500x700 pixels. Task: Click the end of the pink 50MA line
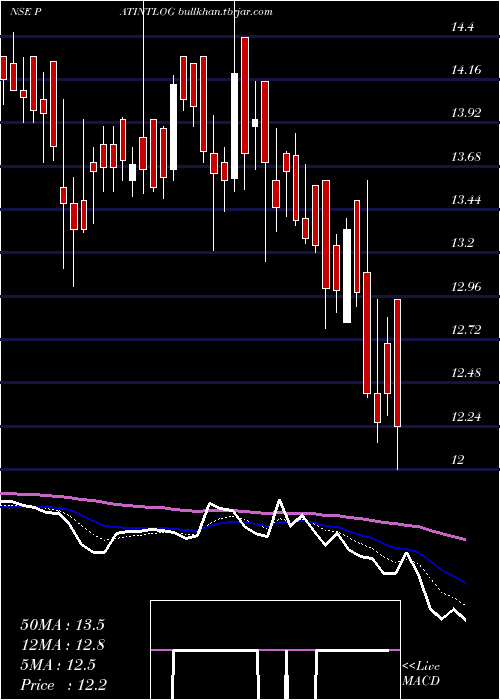tap(465, 540)
